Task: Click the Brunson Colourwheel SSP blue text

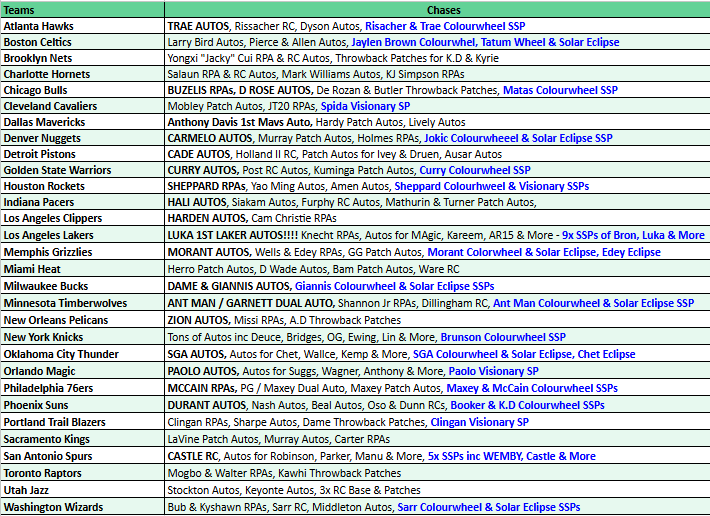Action: click(x=503, y=338)
